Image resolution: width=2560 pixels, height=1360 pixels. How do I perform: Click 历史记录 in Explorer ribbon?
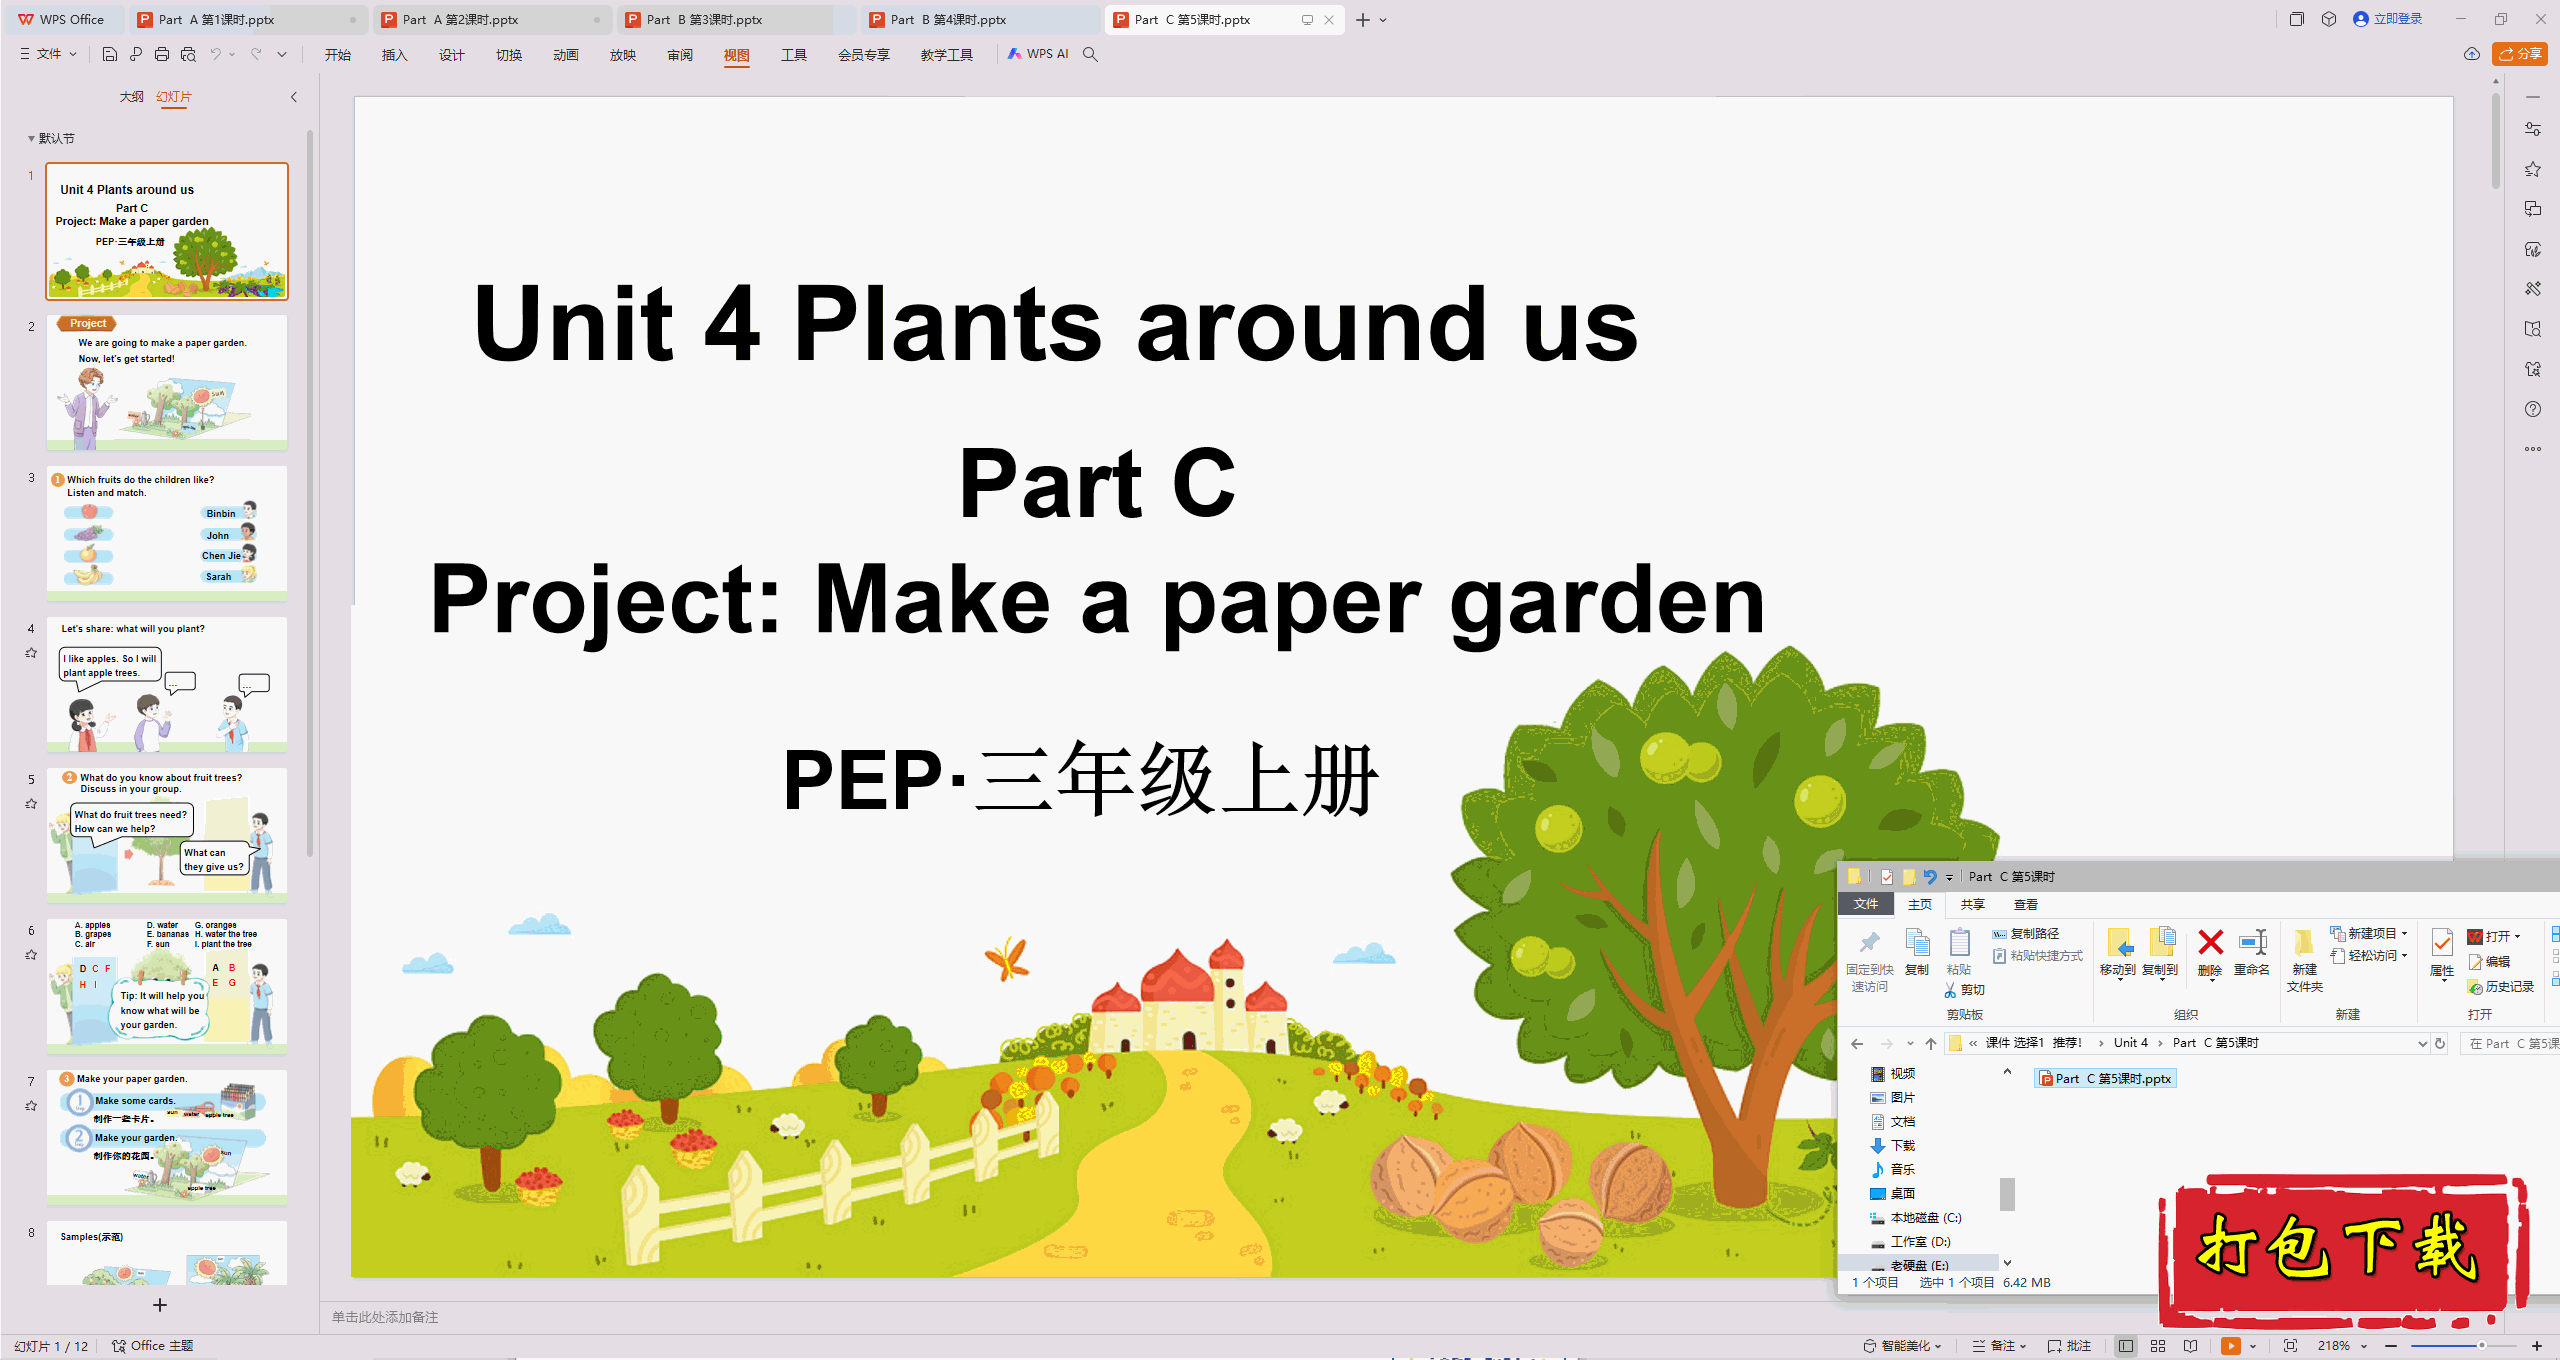tap(2500, 987)
